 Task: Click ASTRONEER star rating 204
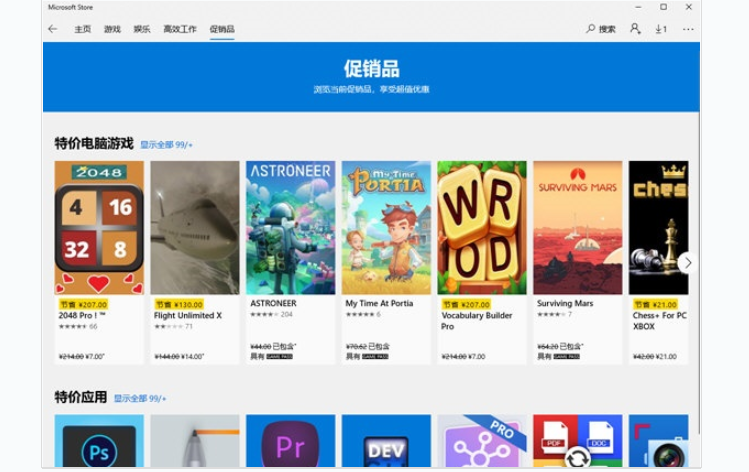pyautogui.click(x=271, y=314)
